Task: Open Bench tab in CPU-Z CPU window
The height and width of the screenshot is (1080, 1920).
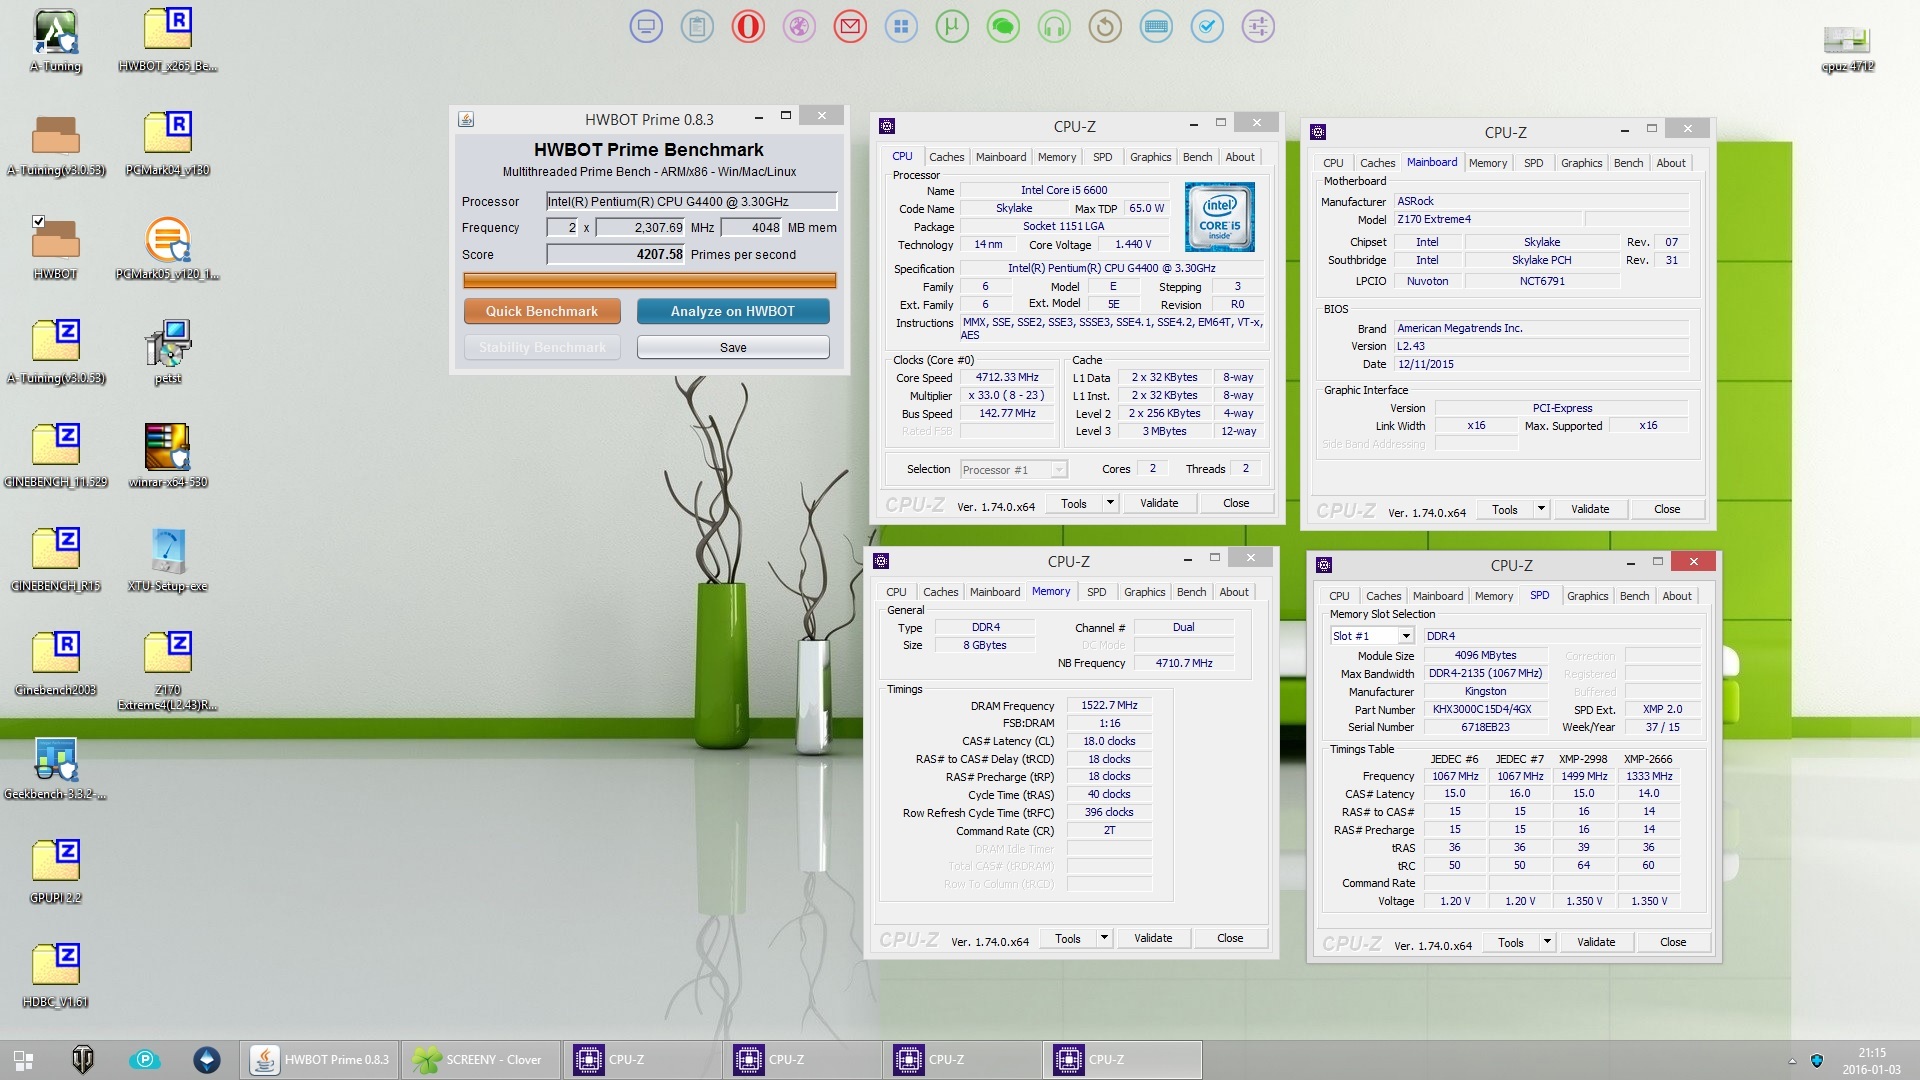Action: (1197, 157)
